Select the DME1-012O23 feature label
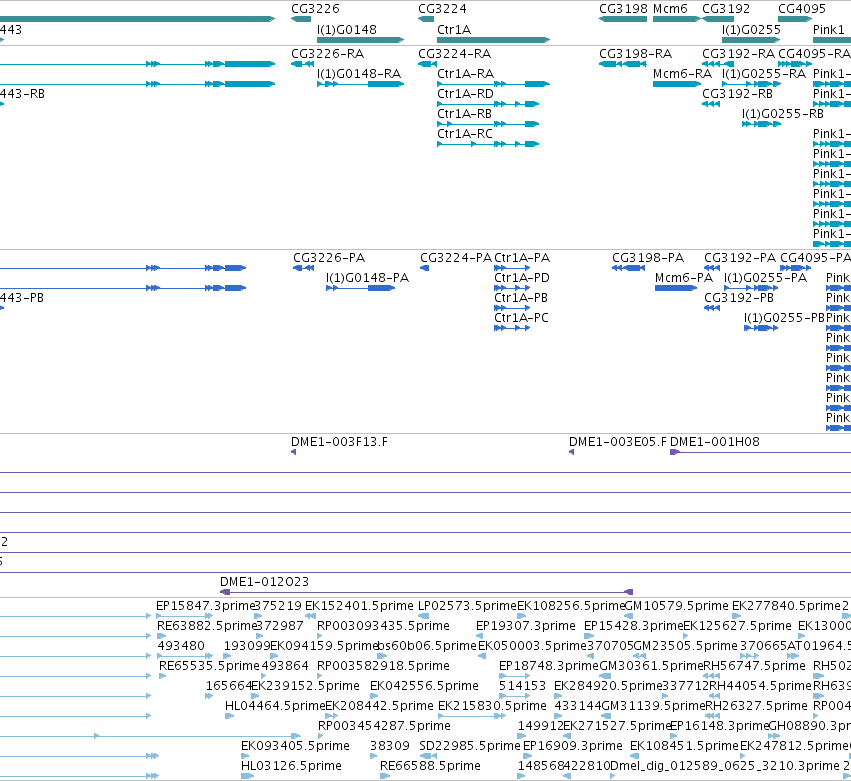 (x=264, y=582)
